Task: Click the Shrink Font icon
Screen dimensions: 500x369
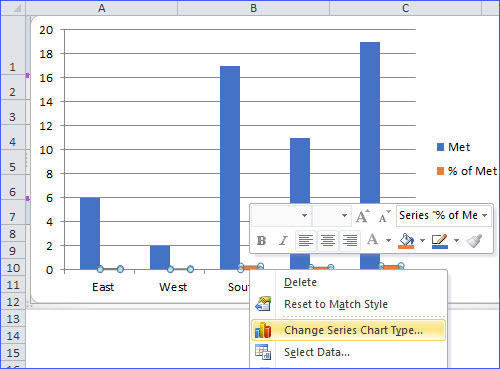Action: pyautogui.click(x=384, y=216)
